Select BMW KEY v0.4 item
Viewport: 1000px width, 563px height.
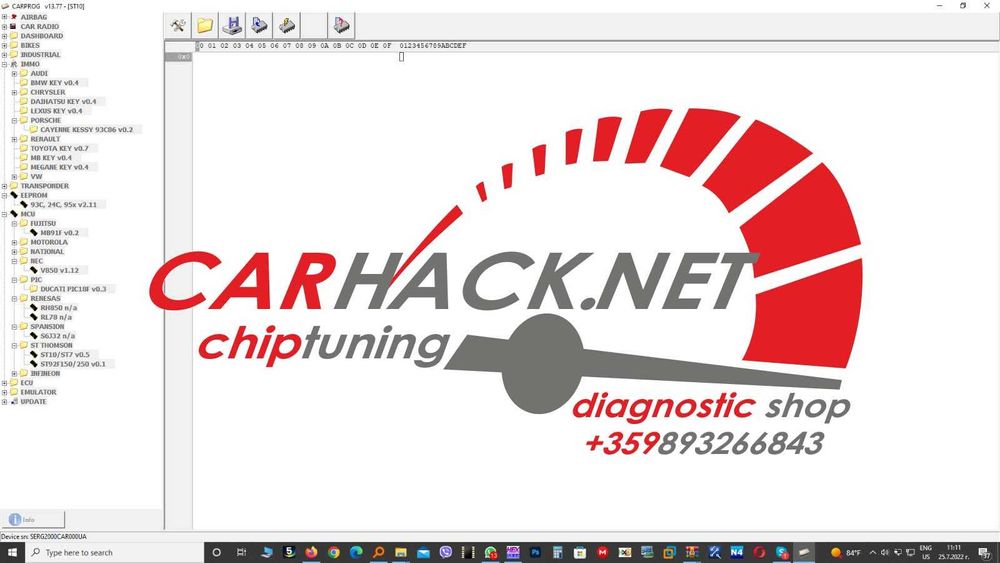[x=55, y=83]
